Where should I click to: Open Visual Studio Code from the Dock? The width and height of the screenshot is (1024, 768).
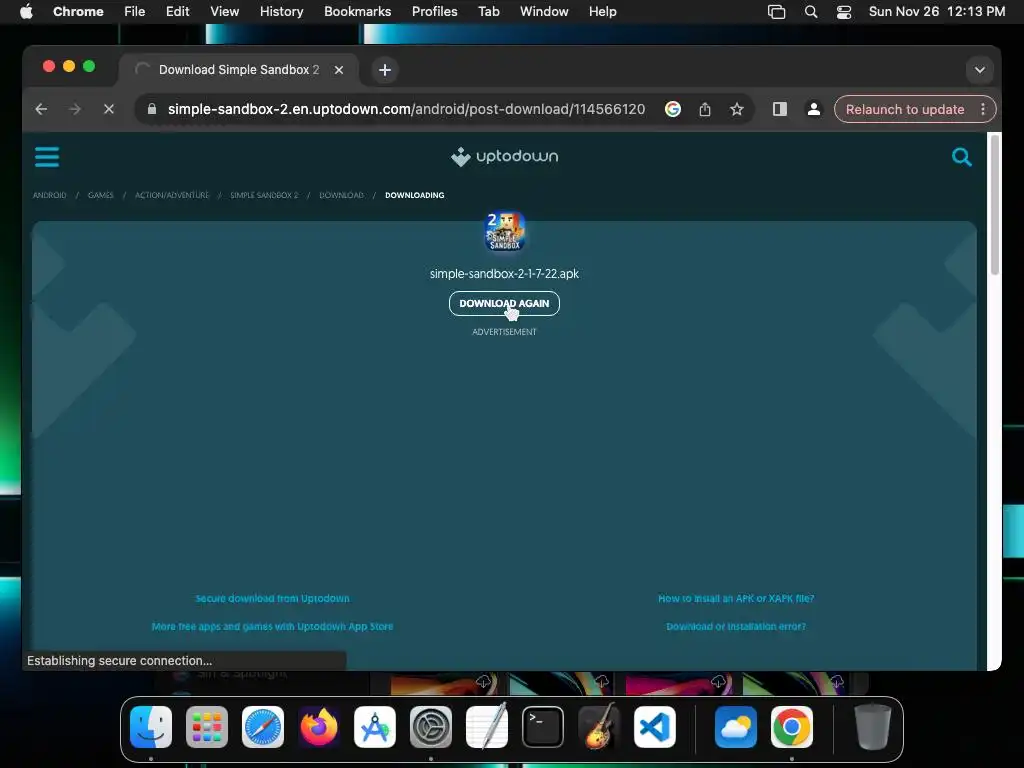pyautogui.click(x=655, y=727)
